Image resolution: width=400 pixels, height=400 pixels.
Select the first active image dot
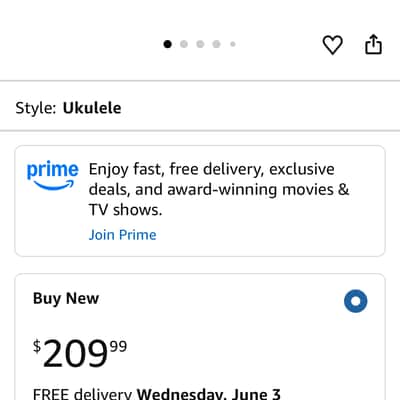tap(167, 44)
